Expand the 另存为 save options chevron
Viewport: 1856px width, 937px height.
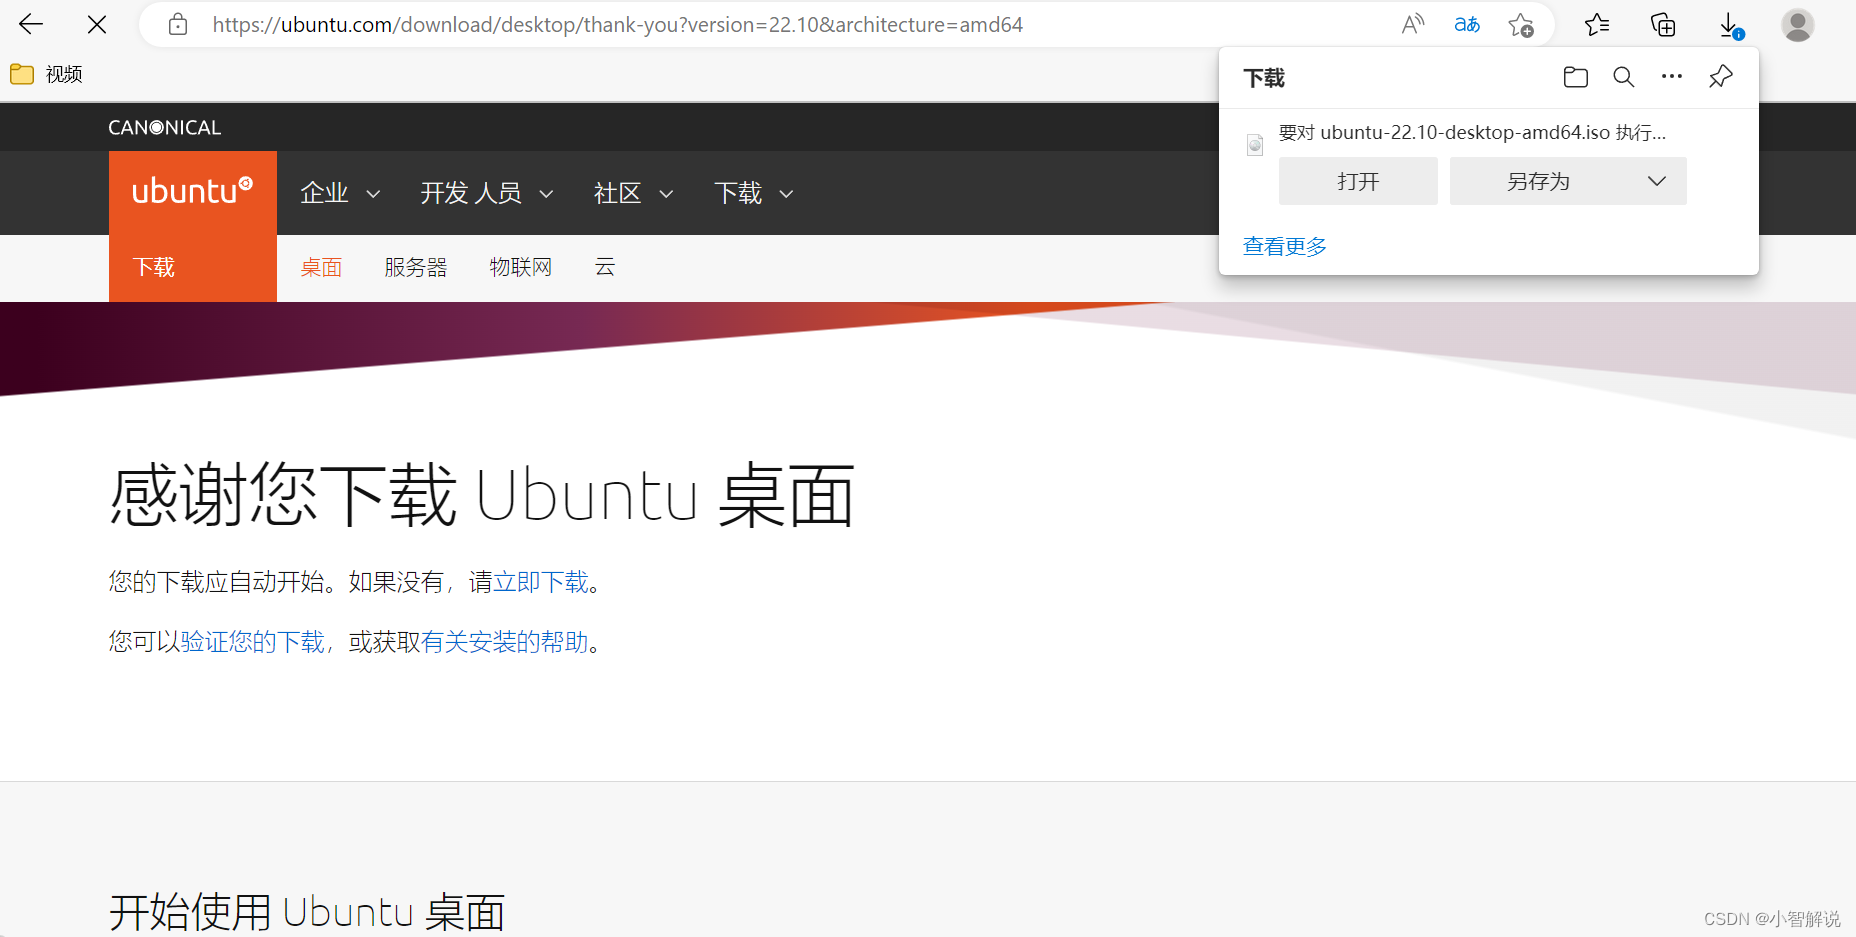pos(1656,181)
